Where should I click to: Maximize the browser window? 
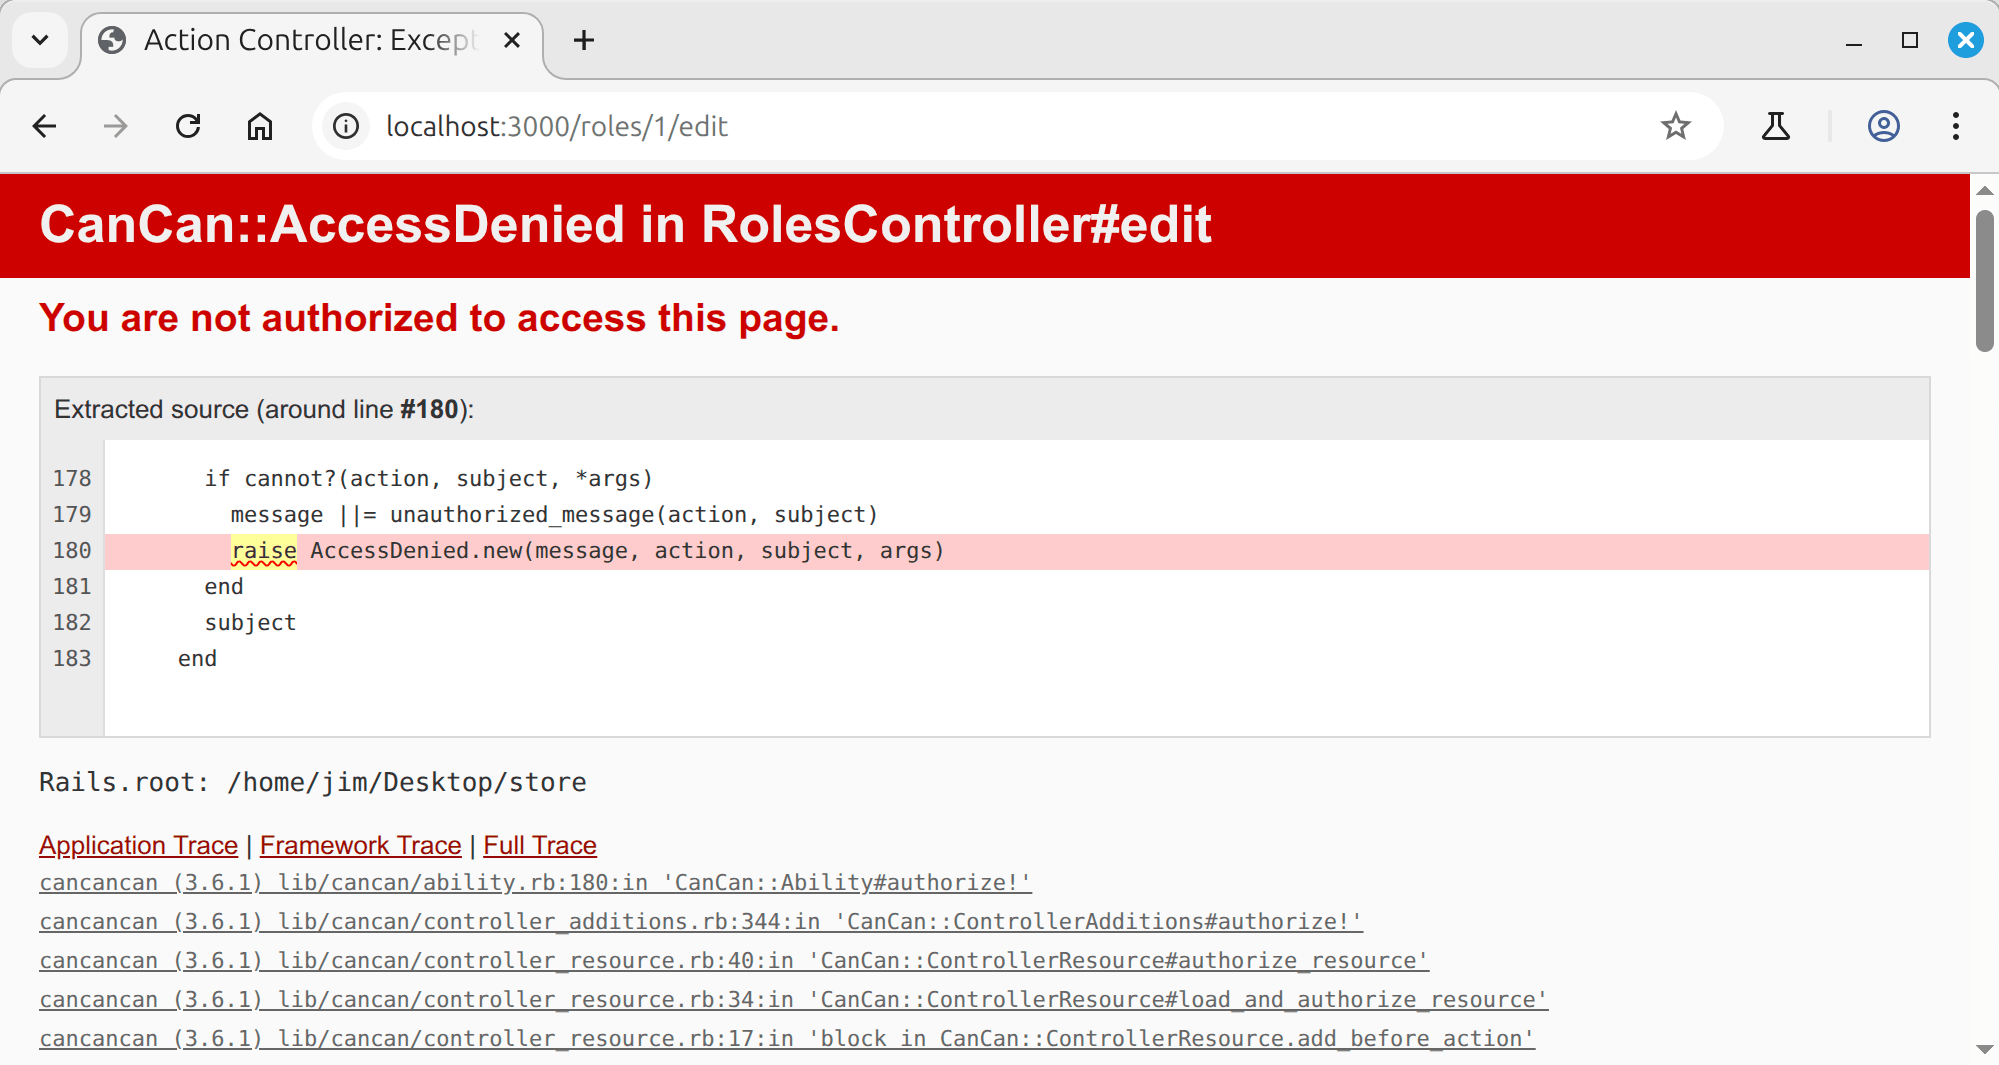(1910, 40)
